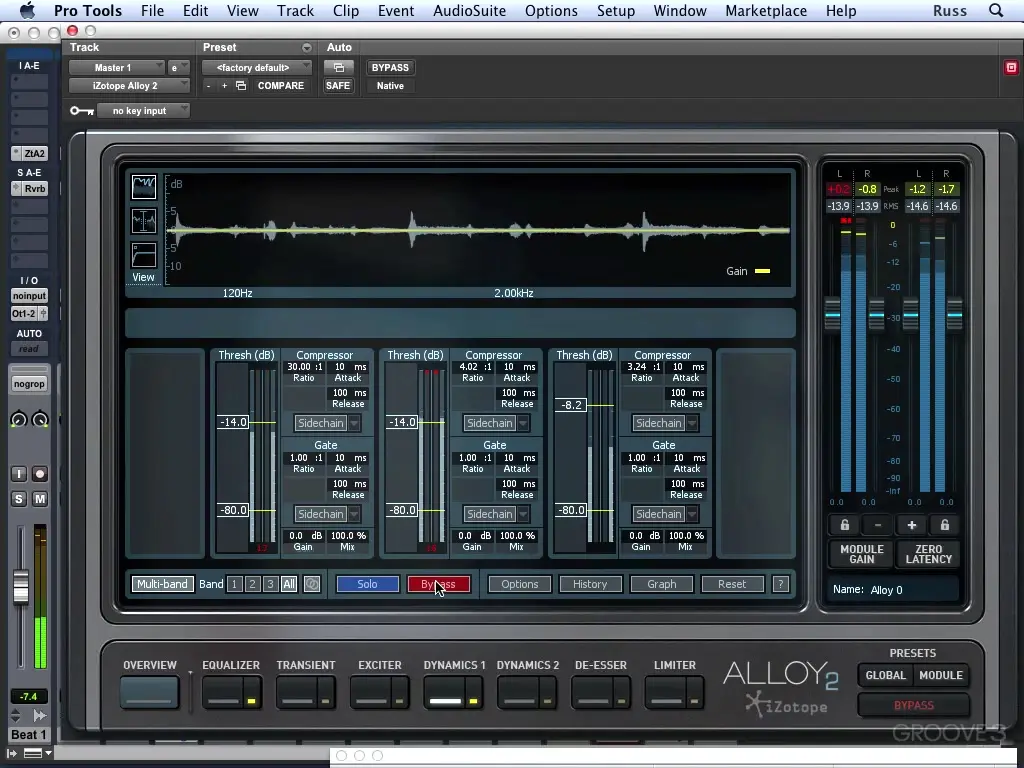Click the band 1 compressor ratio value 30.00
Screen dimensions: 1024x768
click(300, 367)
